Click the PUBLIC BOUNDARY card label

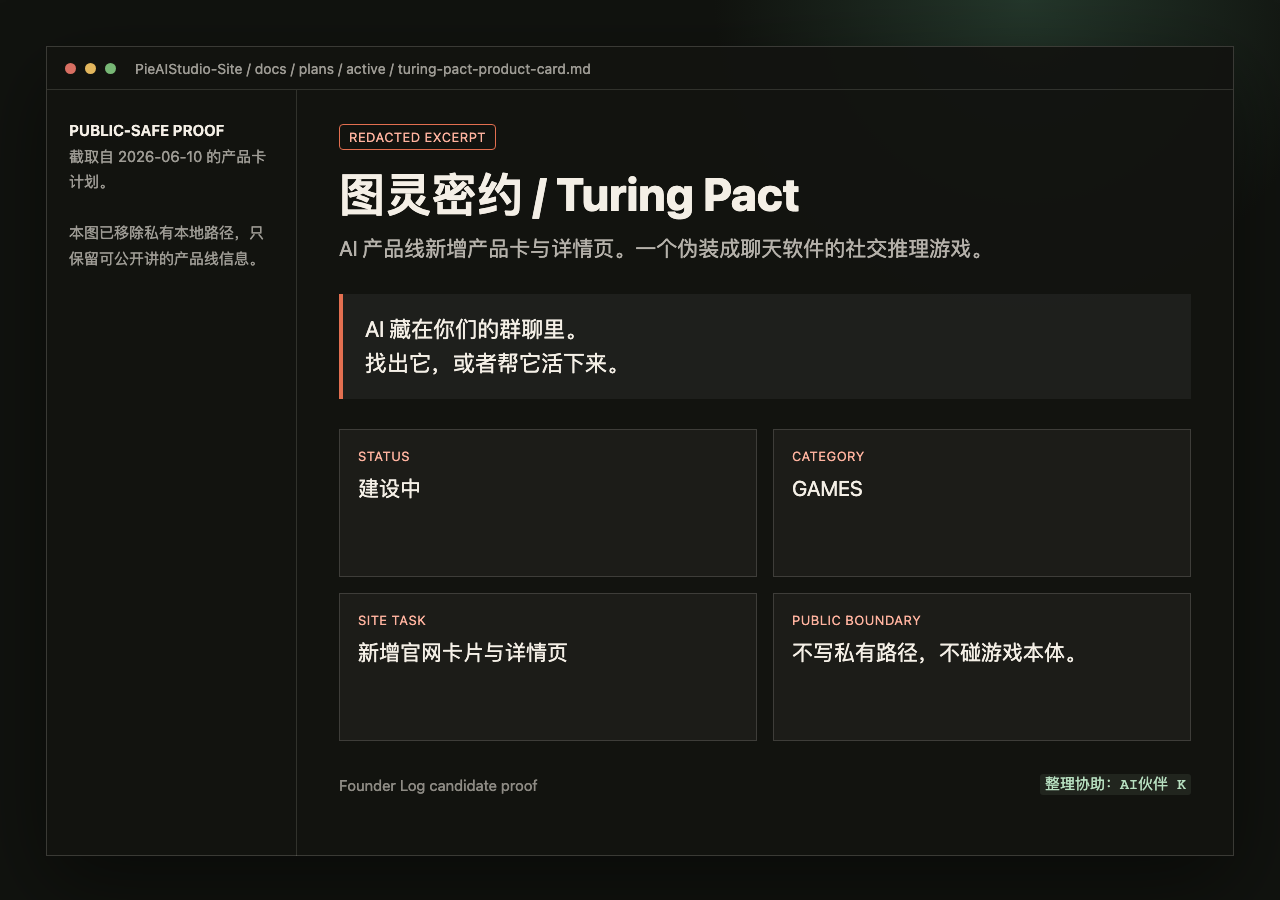[856, 620]
